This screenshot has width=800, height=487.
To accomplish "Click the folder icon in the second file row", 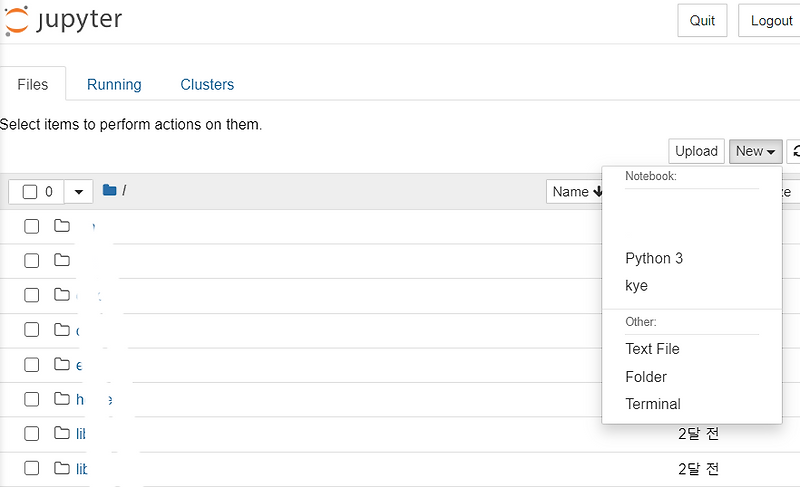I will click(62, 260).
